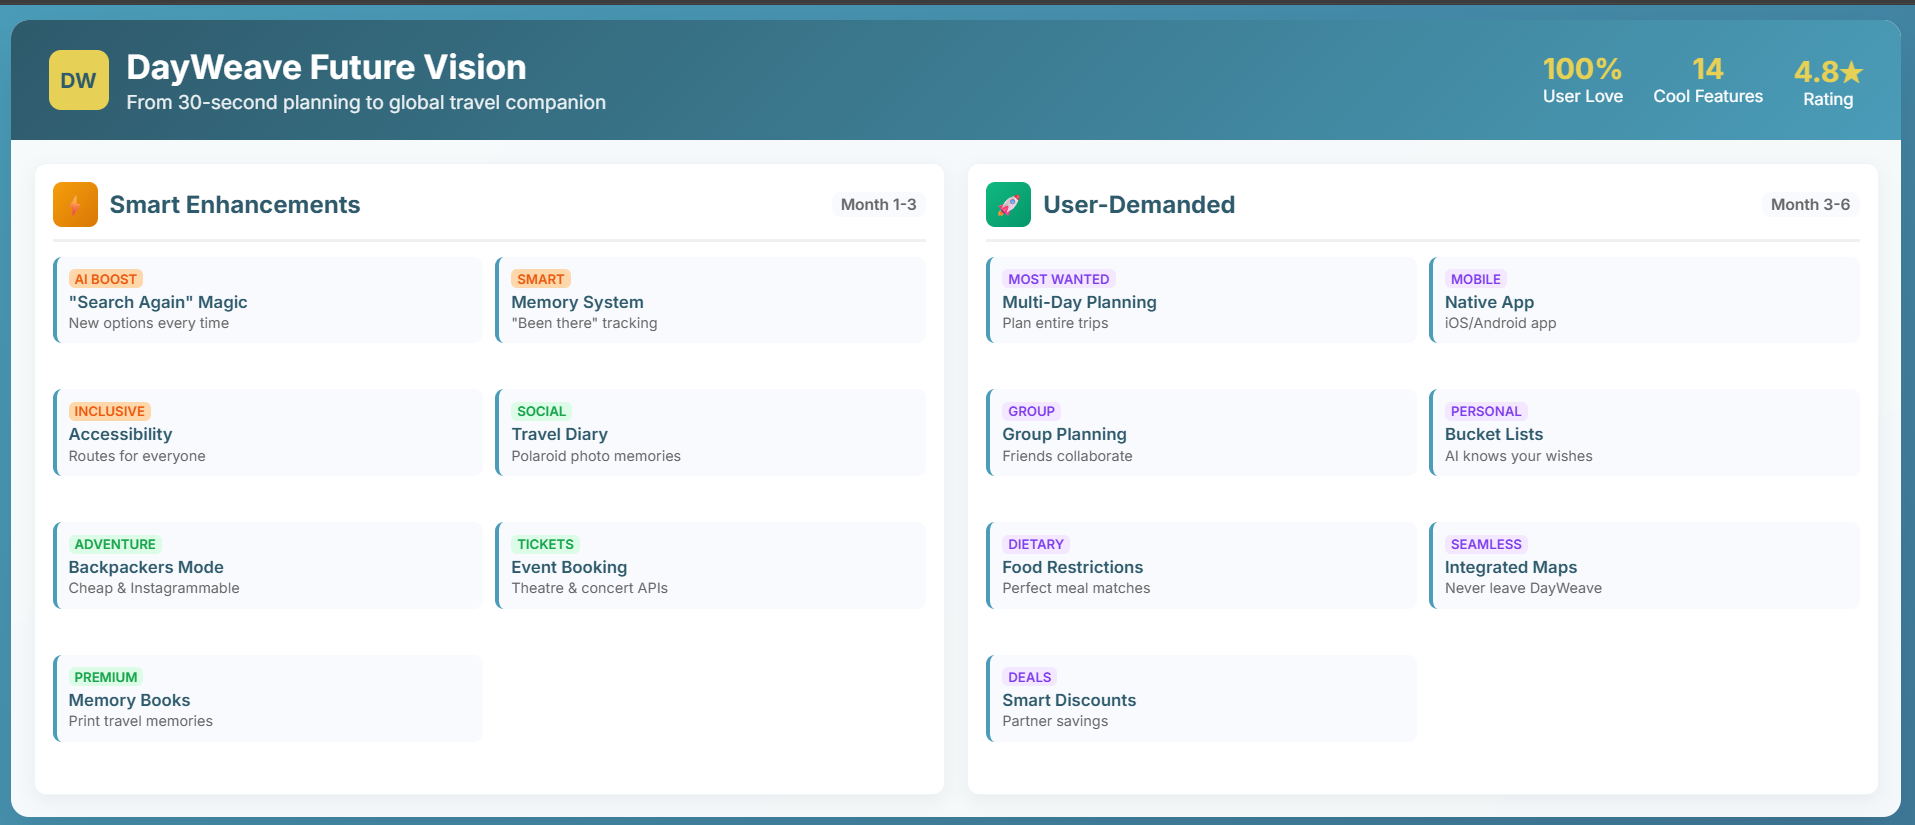Open the Group Planning card
Image resolution: width=1915 pixels, height=825 pixels.
pos(1201,432)
